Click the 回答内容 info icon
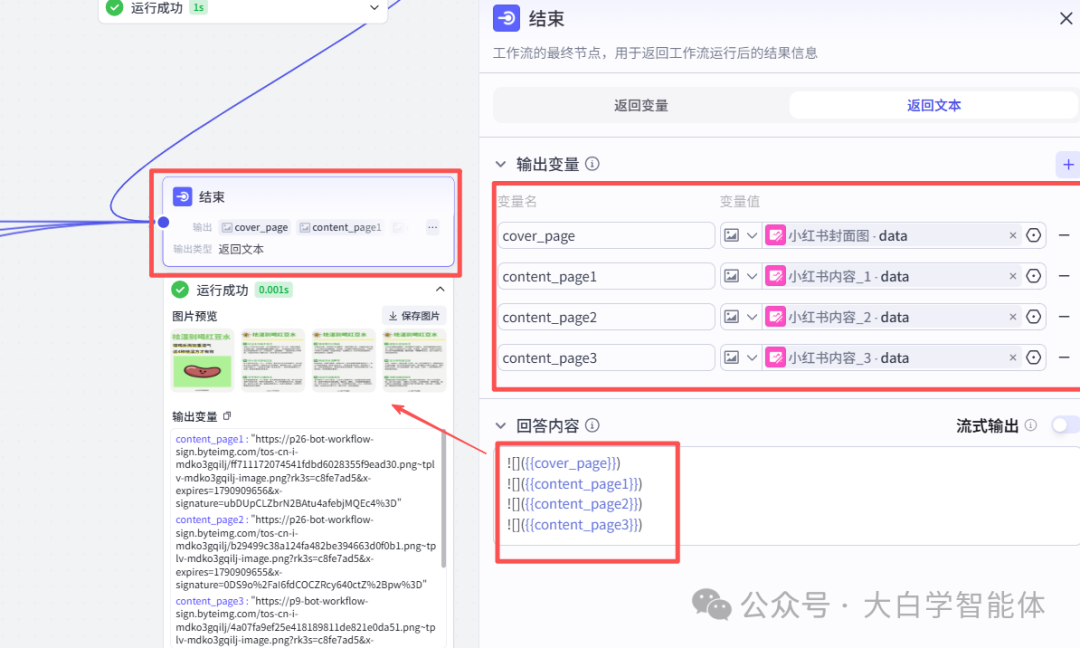 coord(592,426)
